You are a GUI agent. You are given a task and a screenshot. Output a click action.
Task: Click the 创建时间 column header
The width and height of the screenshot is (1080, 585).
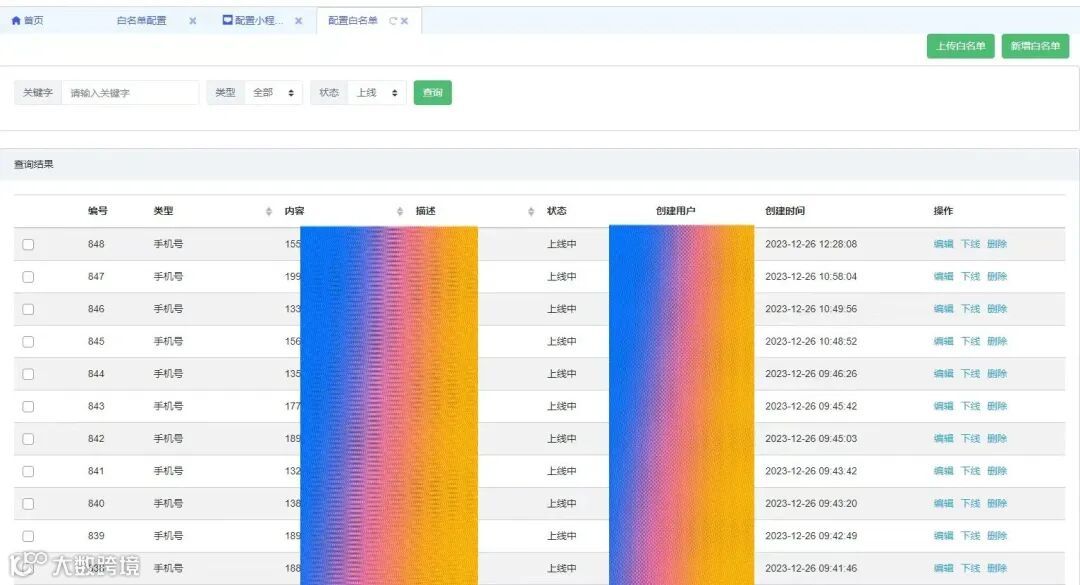coord(785,211)
